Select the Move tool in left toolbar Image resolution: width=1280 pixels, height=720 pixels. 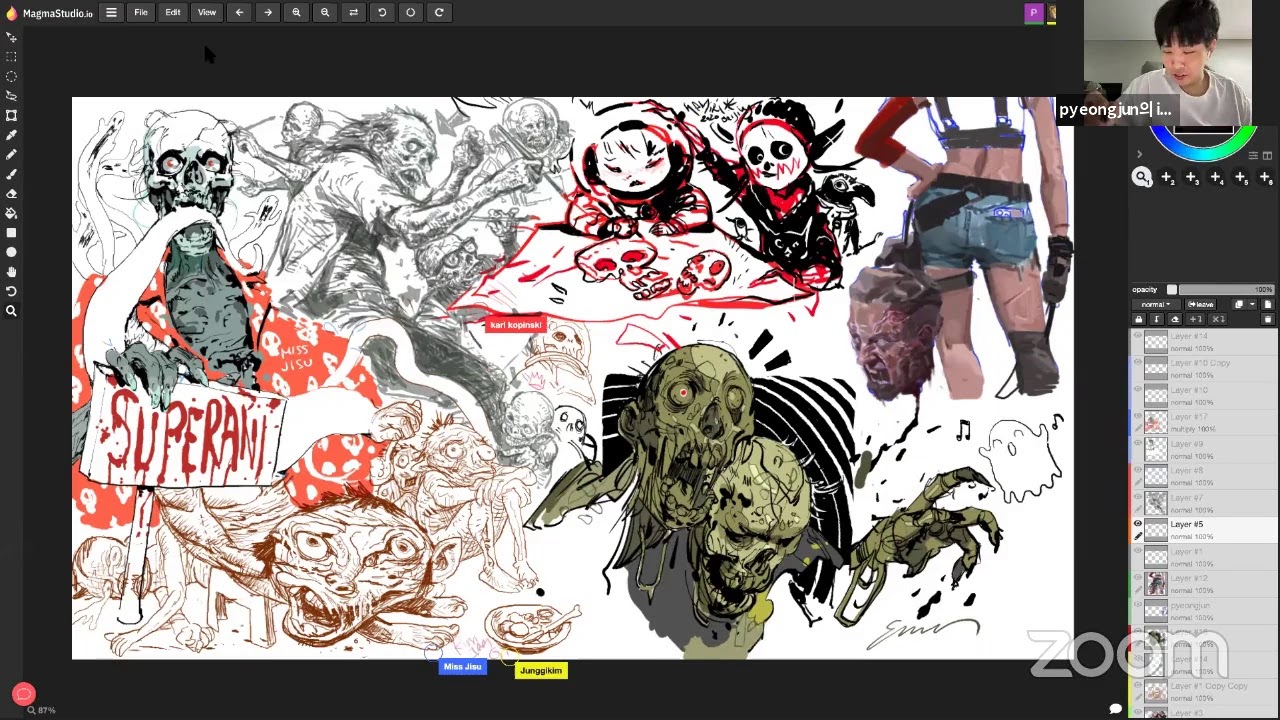[11, 37]
